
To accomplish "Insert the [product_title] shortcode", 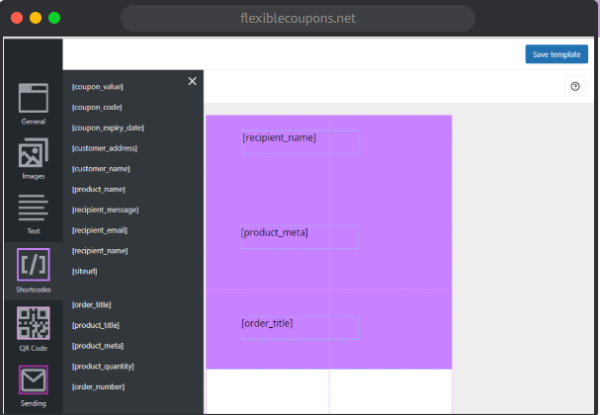I will 96,325.
